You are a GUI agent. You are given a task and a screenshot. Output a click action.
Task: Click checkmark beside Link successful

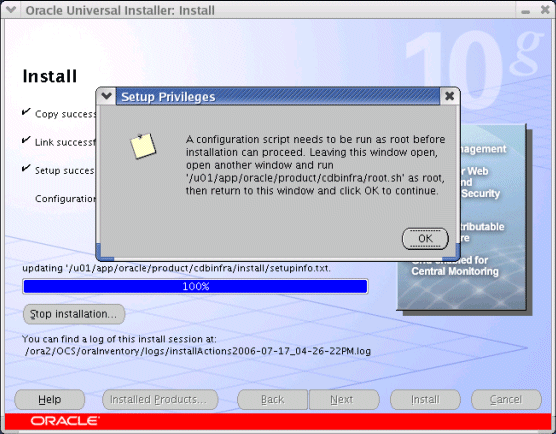[x=26, y=140]
